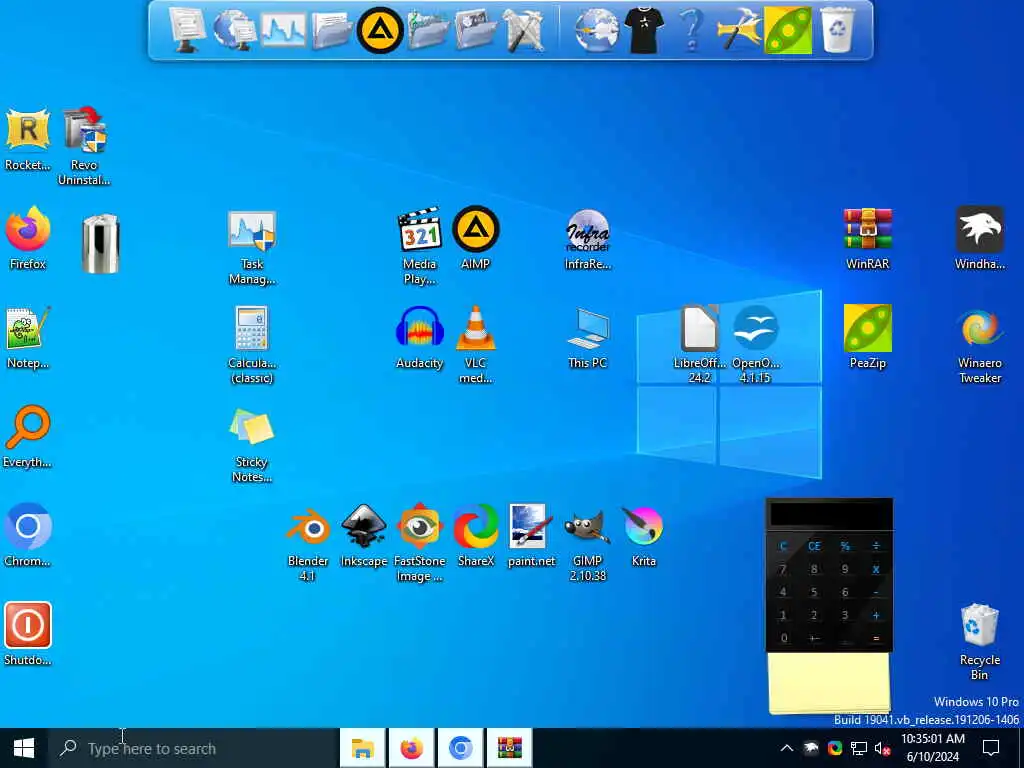Open WinRAR desktop shortcut
The width and height of the screenshot is (1024, 768).
click(867, 238)
